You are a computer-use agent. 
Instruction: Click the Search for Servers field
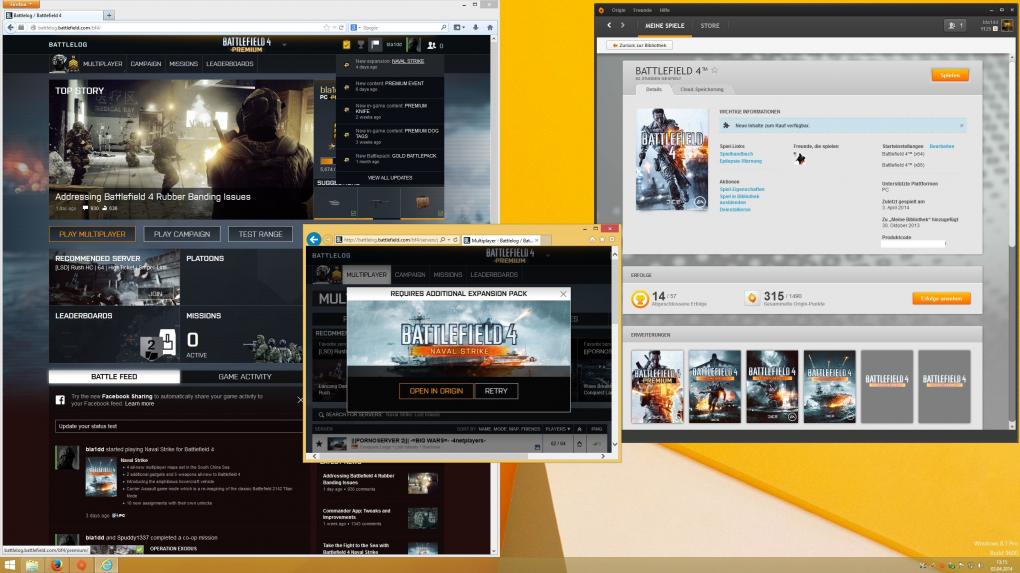tap(462, 414)
